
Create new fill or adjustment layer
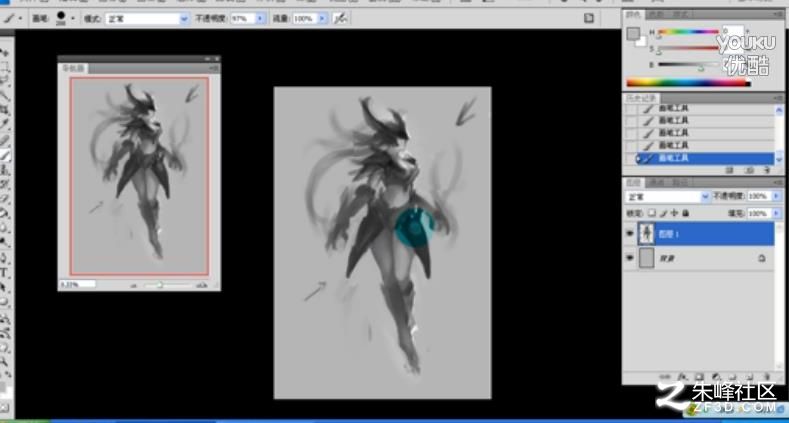[x=716, y=376]
